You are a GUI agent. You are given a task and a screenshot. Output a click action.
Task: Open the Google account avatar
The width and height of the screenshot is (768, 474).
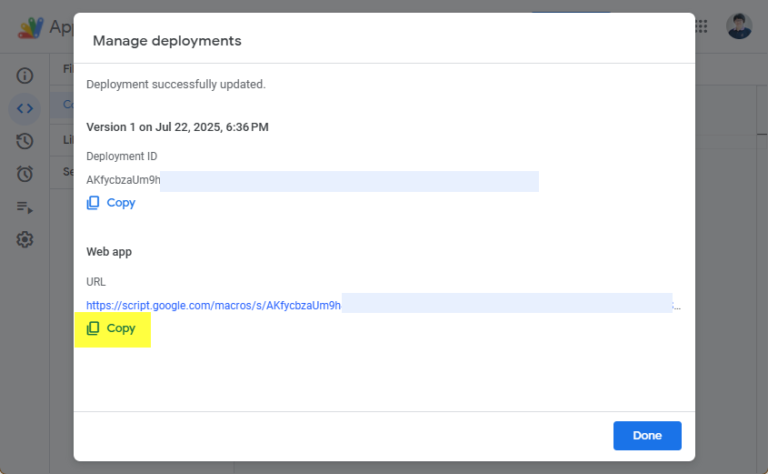click(739, 26)
